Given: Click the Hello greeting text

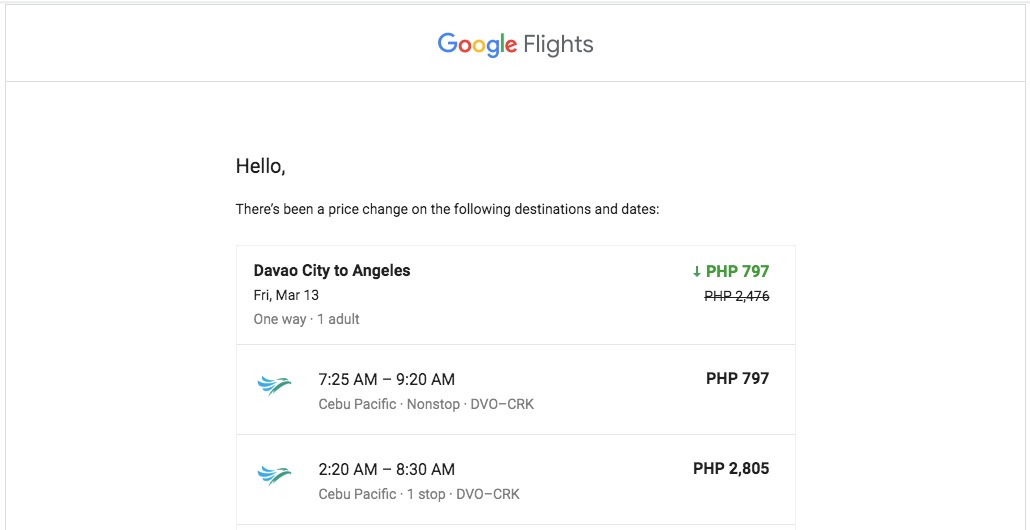Looking at the screenshot, I should [x=260, y=166].
